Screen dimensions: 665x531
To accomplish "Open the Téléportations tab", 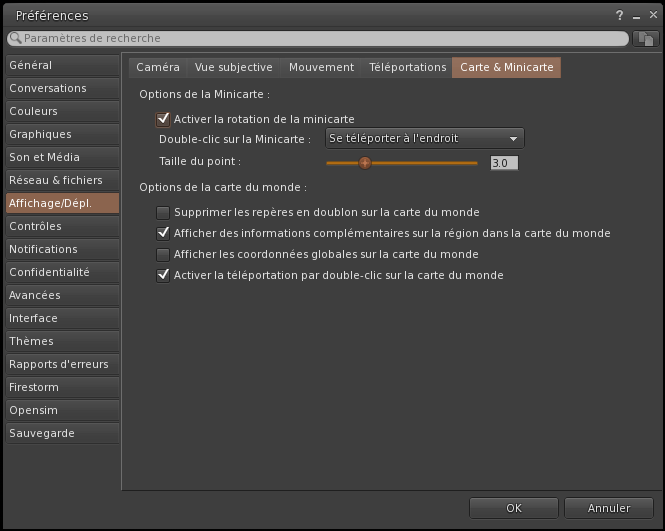I will [x=407, y=67].
